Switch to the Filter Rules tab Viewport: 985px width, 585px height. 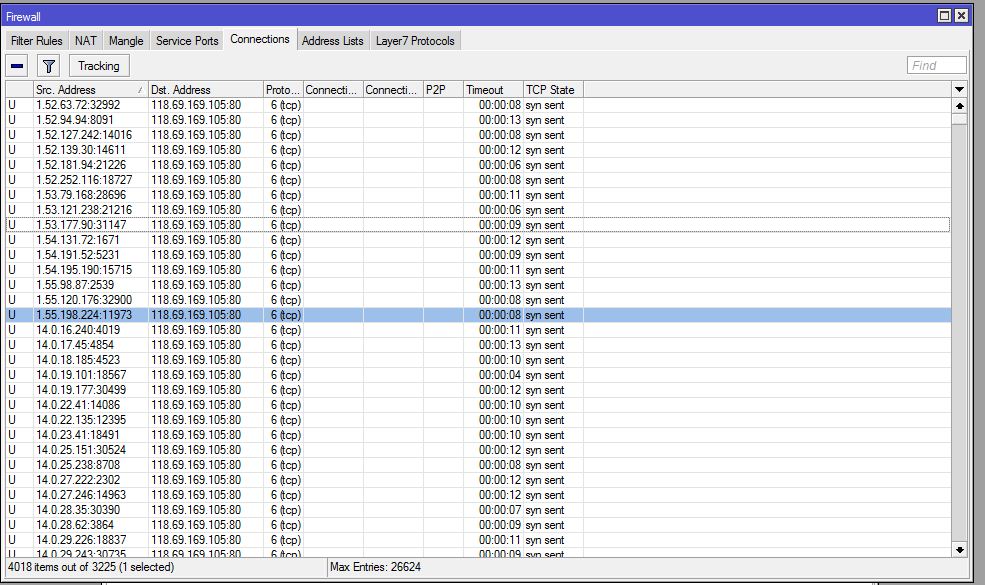click(x=36, y=41)
